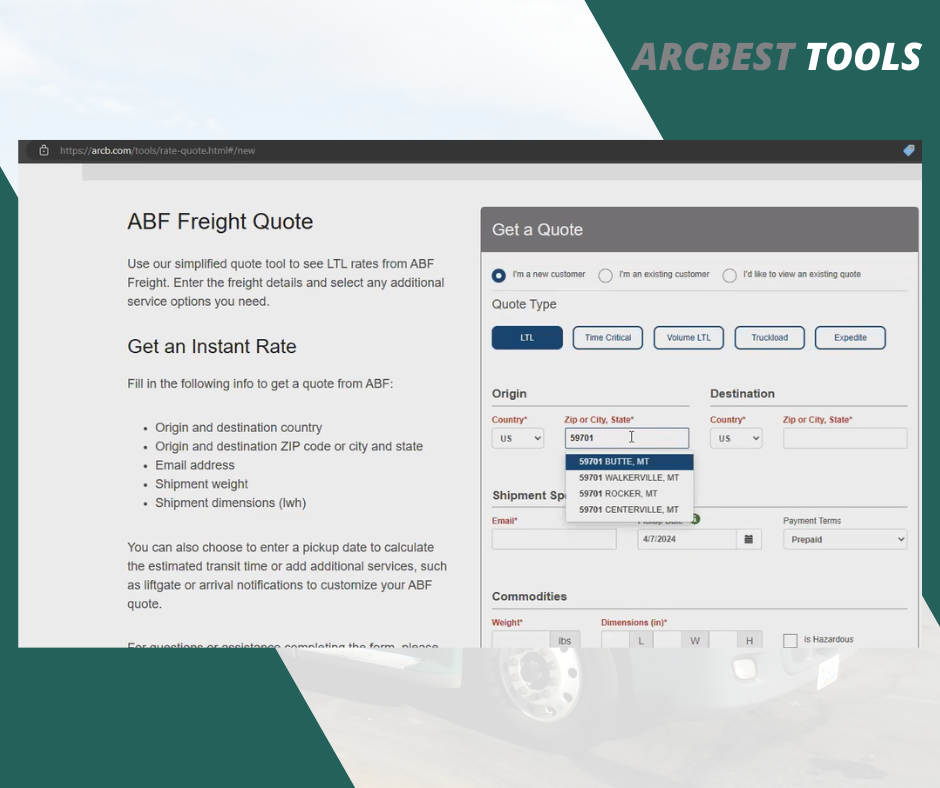Click the "Origin and destination country" bullet
Screen dimensions: 940x788
pos(239,428)
